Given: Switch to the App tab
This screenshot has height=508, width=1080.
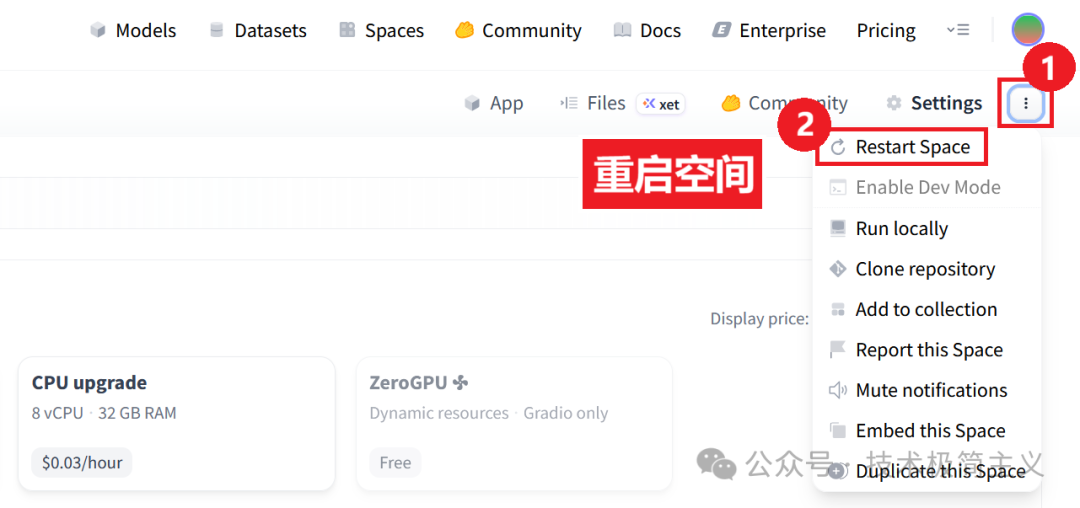Looking at the screenshot, I should tap(493, 103).
